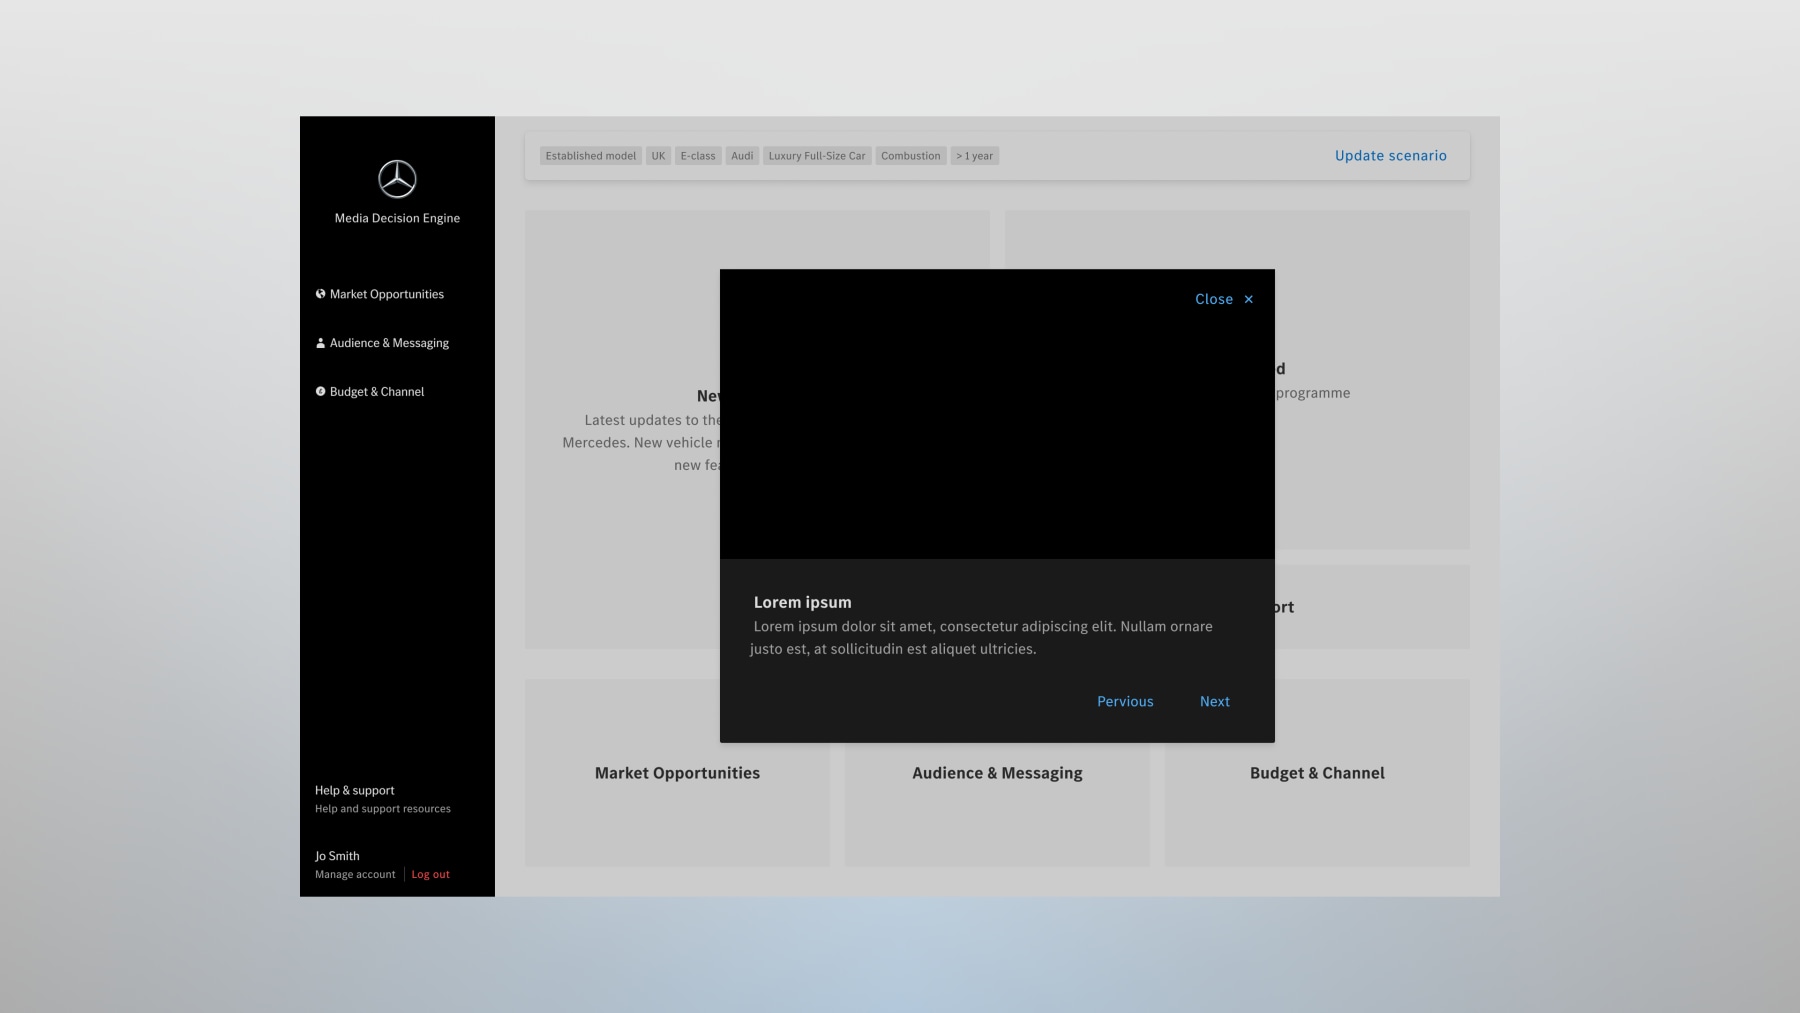1800x1013 pixels.
Task: Click the Close link in the modal
Action: (1213, 299)
